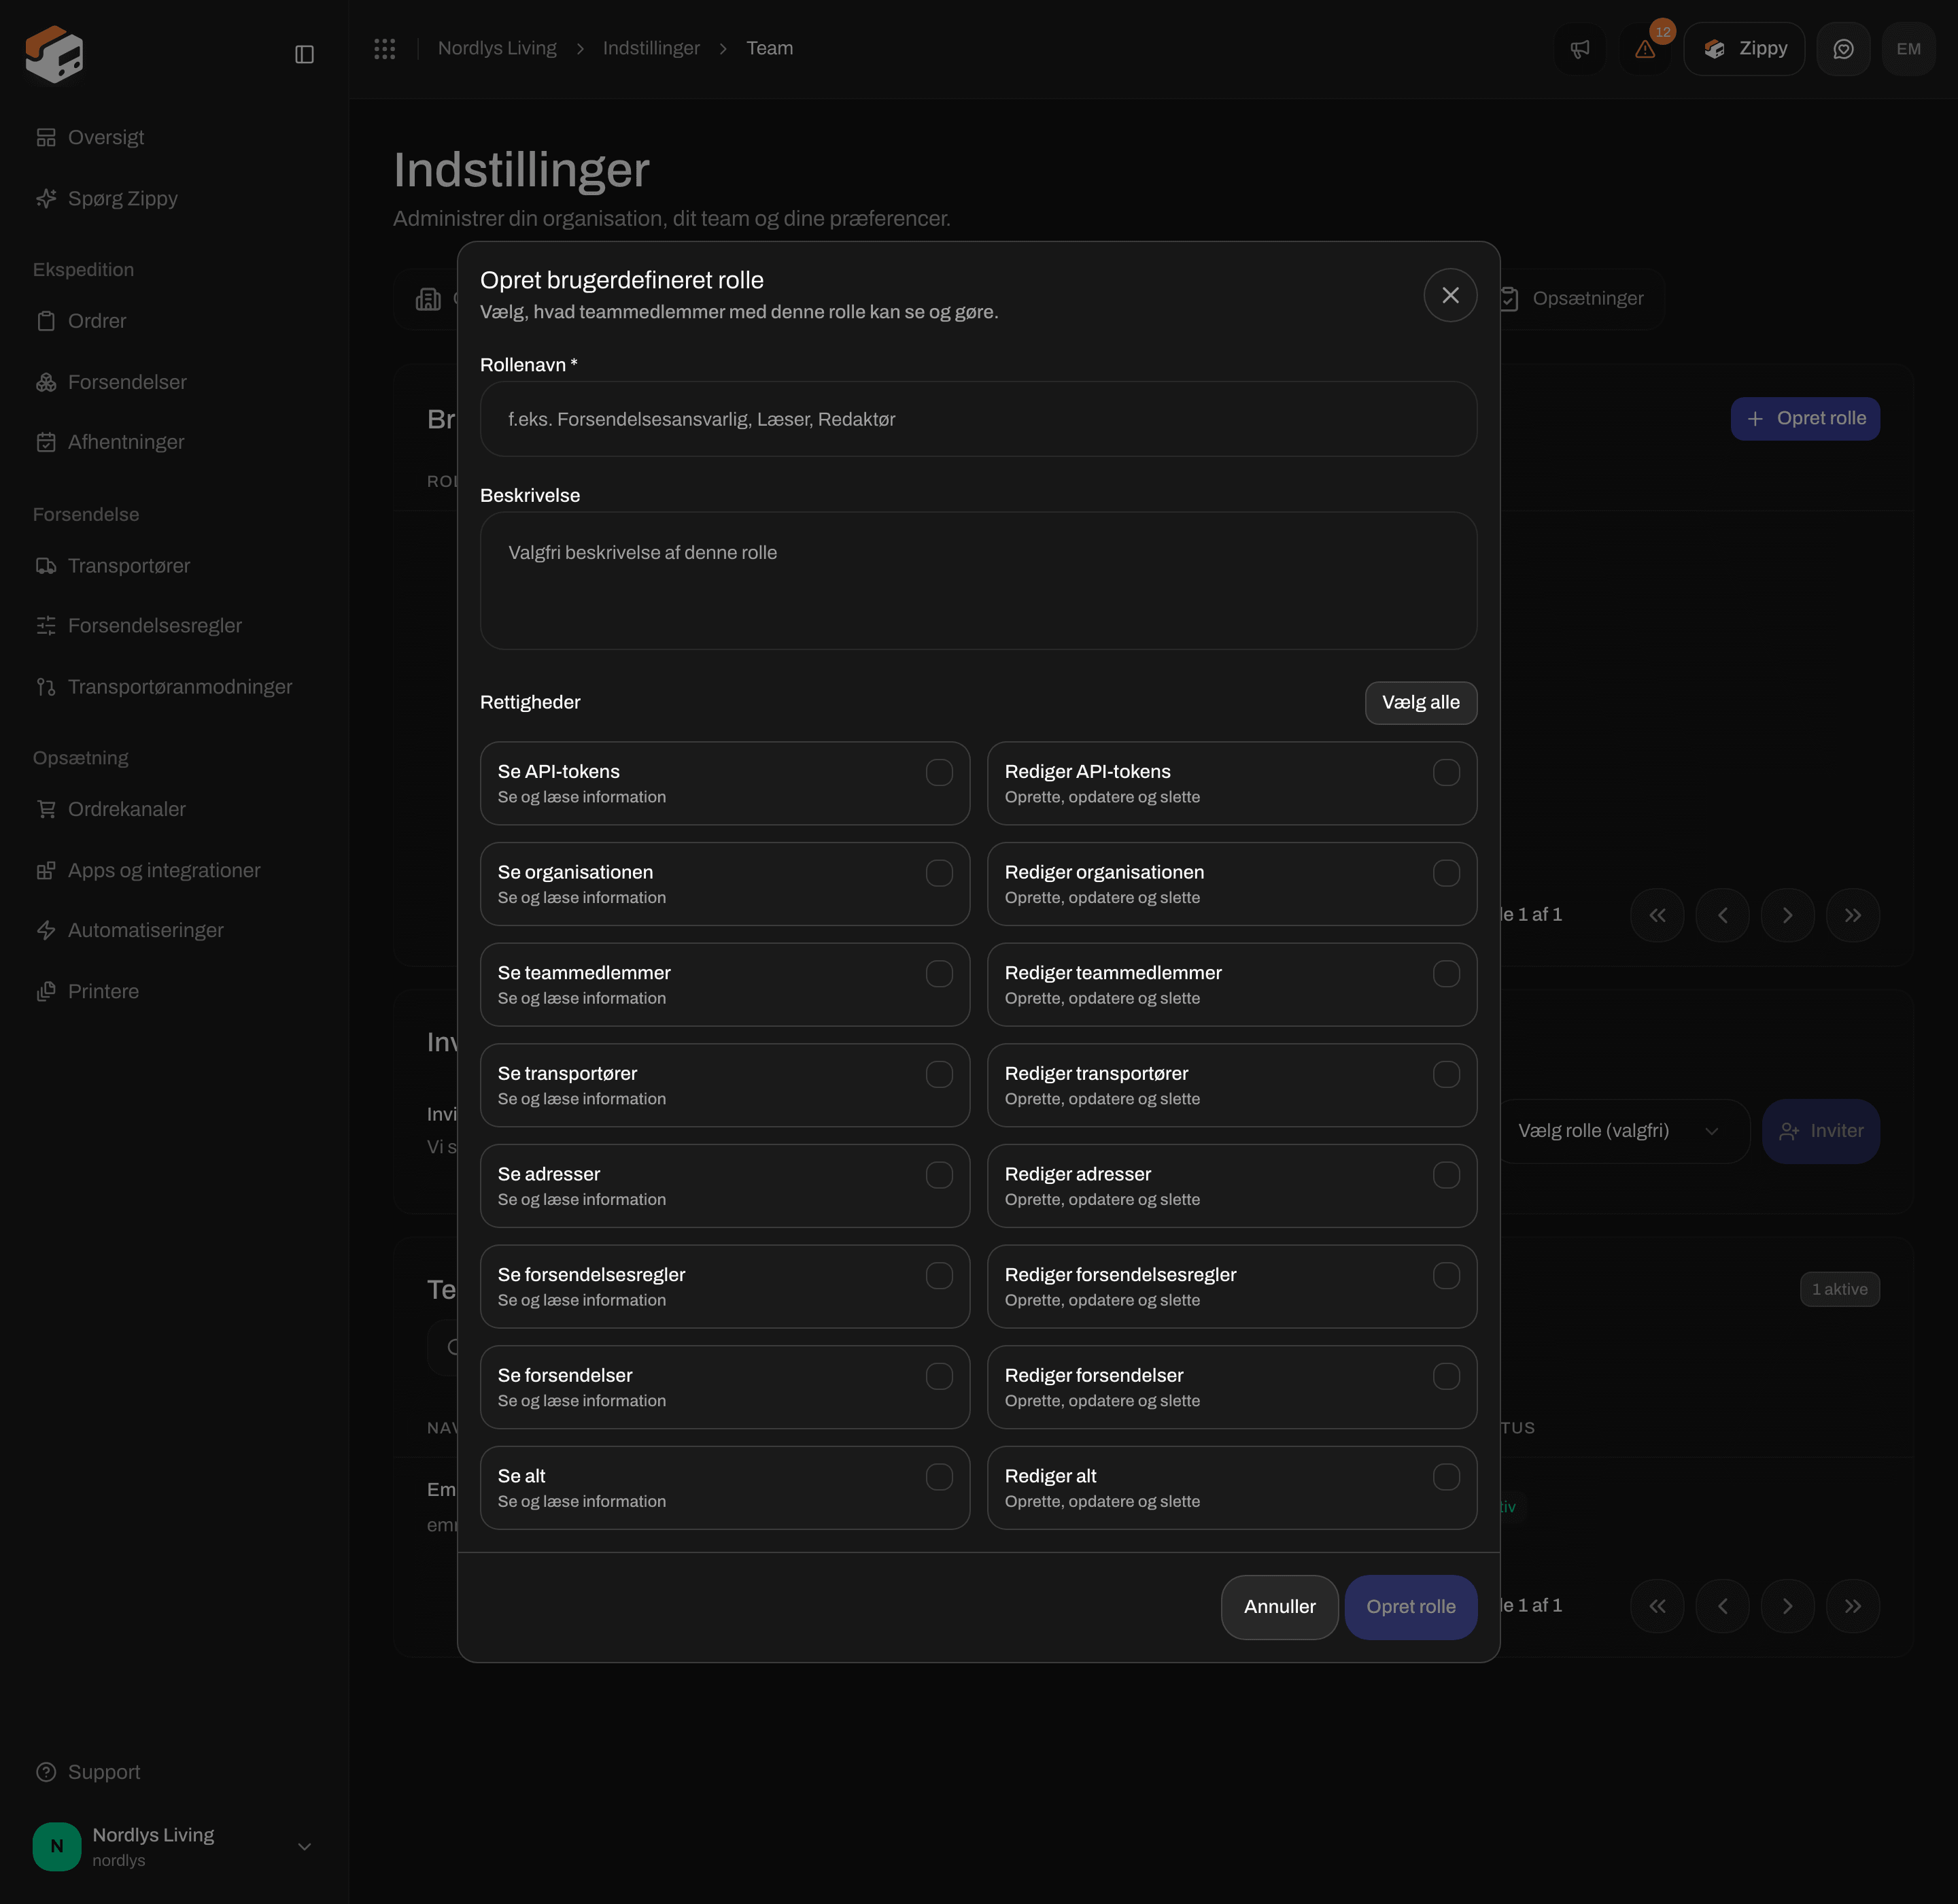Open the Zippy assistant button
The width and height of the screenshot is (1958, 1904).
(1744, 49)
